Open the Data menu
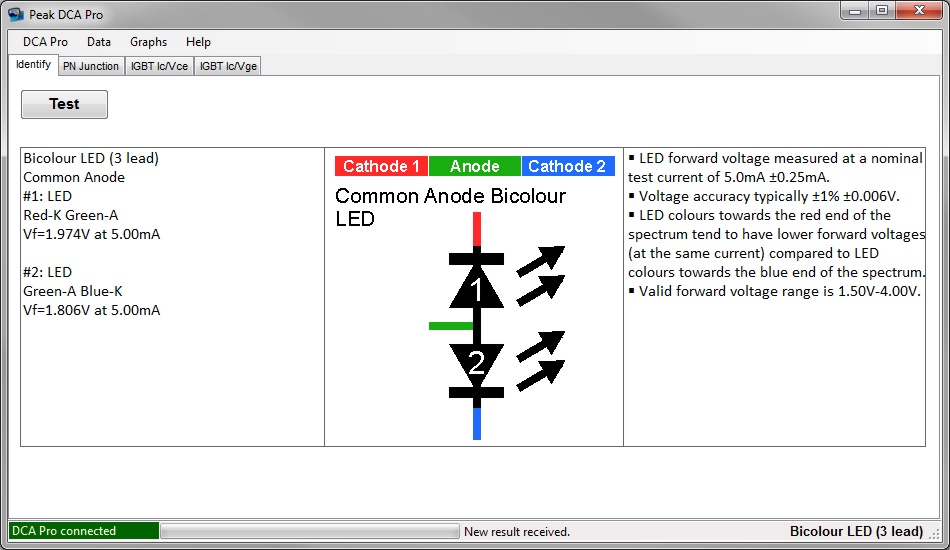The image size is (950, 550). pyautogui.click(x=99, y=42)
